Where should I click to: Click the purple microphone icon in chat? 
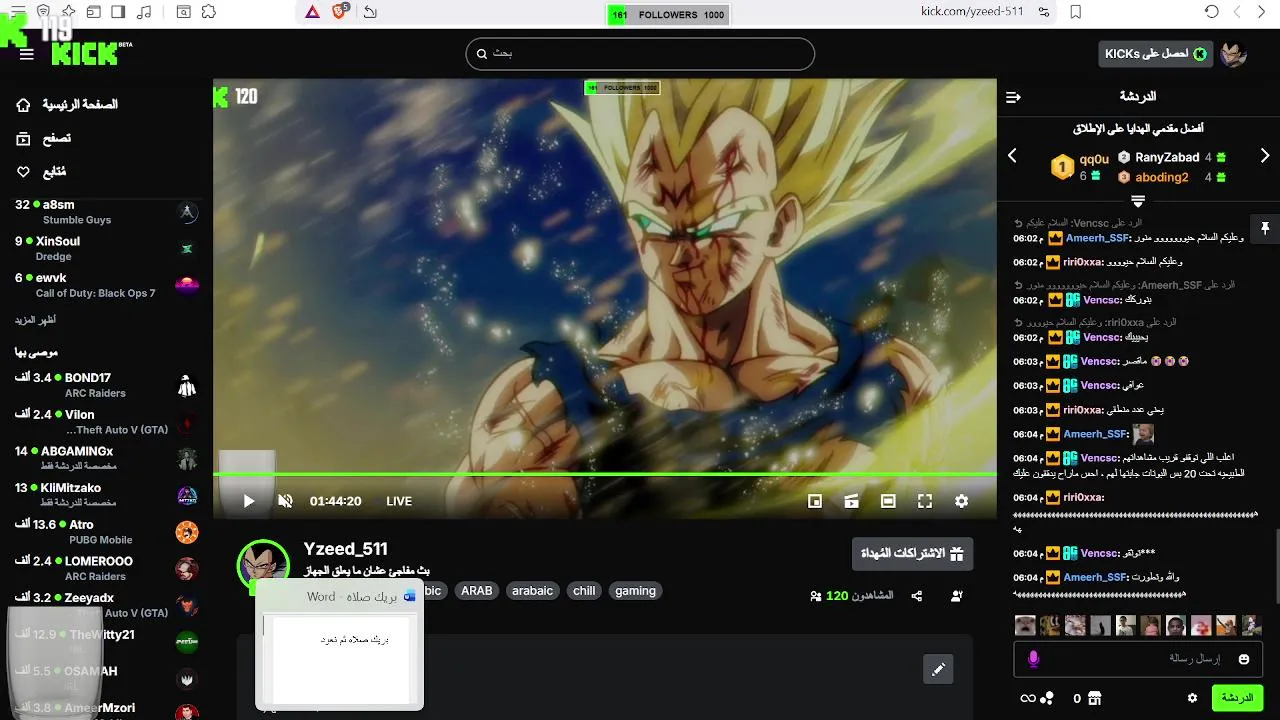(x=1033, y=659)
